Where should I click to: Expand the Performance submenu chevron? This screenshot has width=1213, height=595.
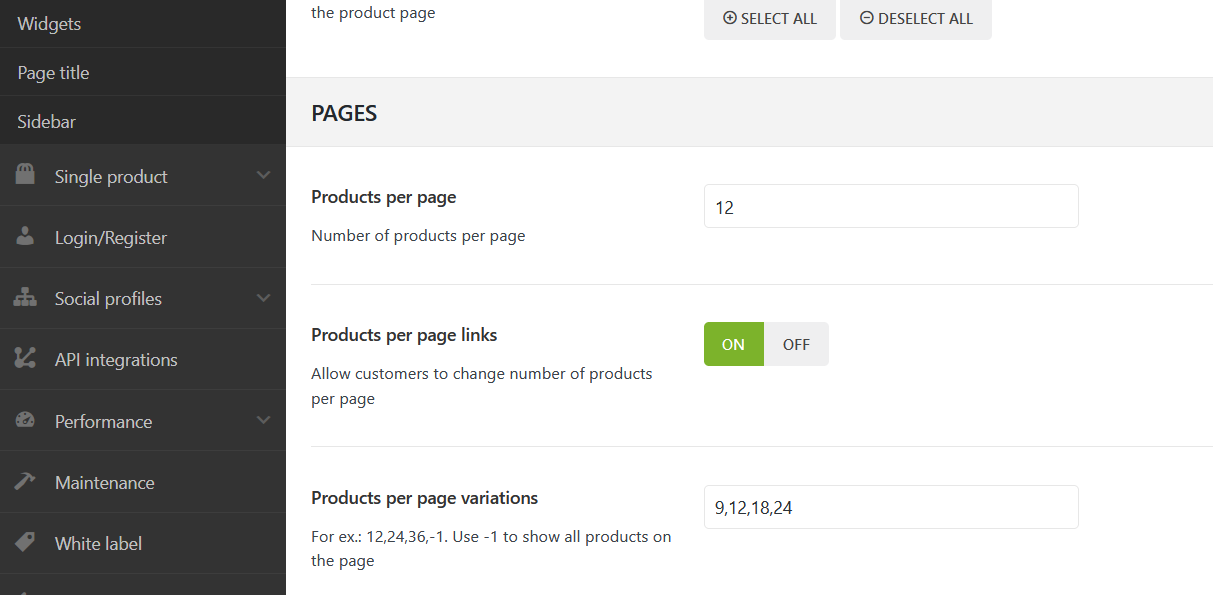[263, 421]
